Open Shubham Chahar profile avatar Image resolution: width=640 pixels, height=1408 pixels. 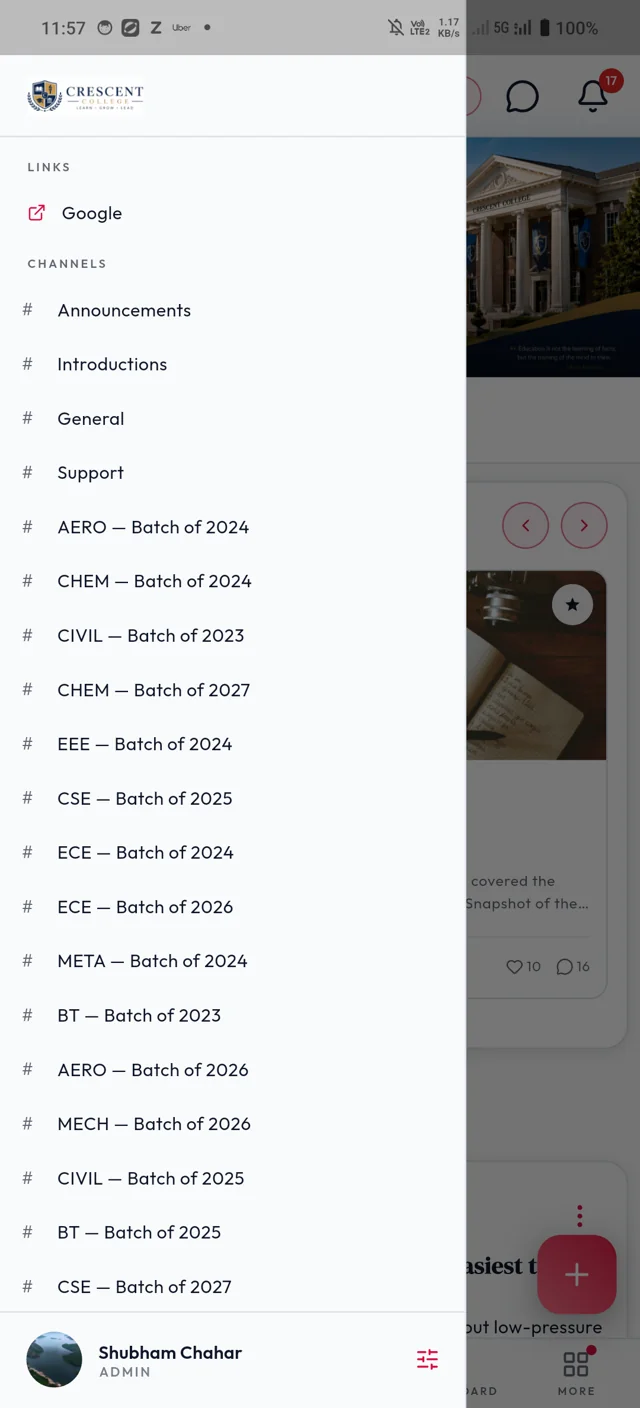click(54, 1359)
